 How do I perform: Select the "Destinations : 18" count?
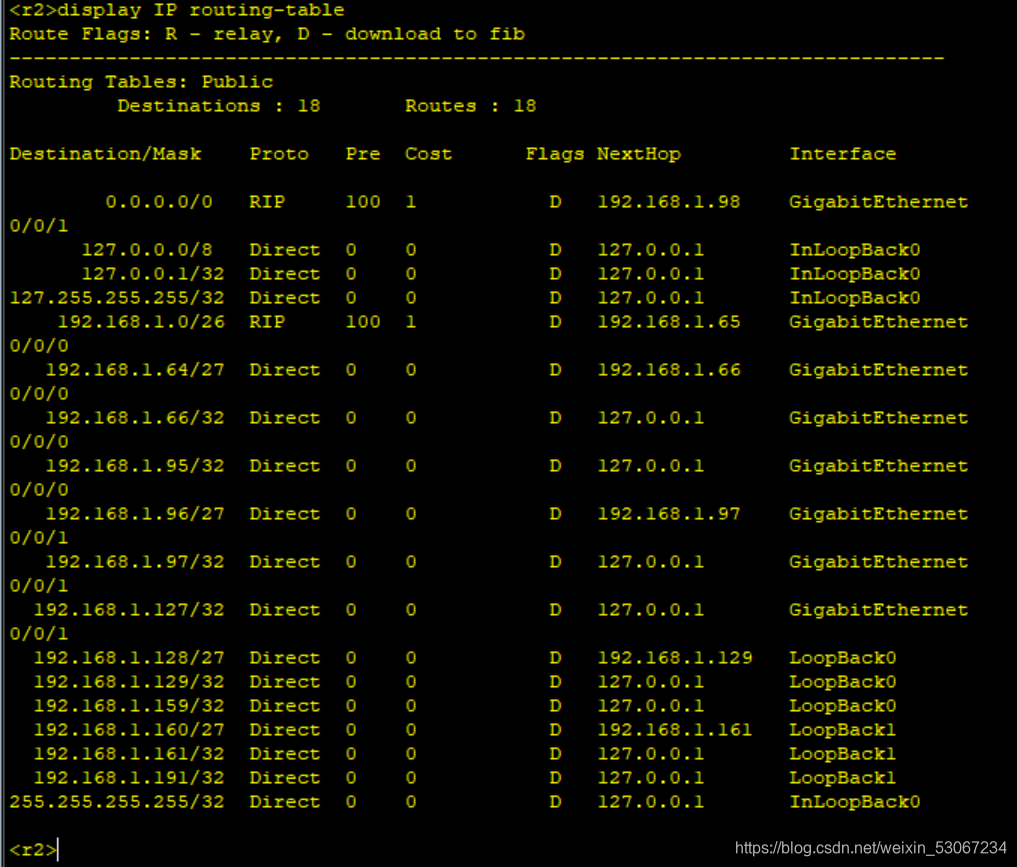coord(219,106)
